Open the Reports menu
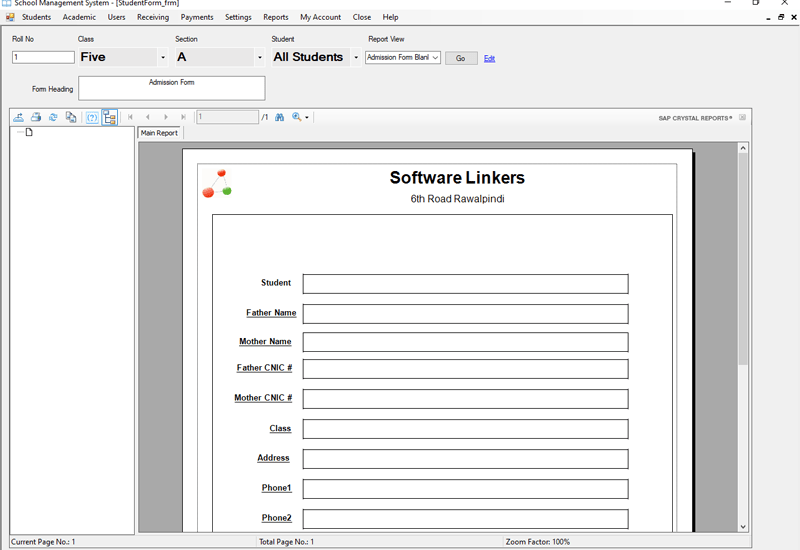The height and width of the screenshot is (550, 800). pyautogui.click(x=276, y=17)
